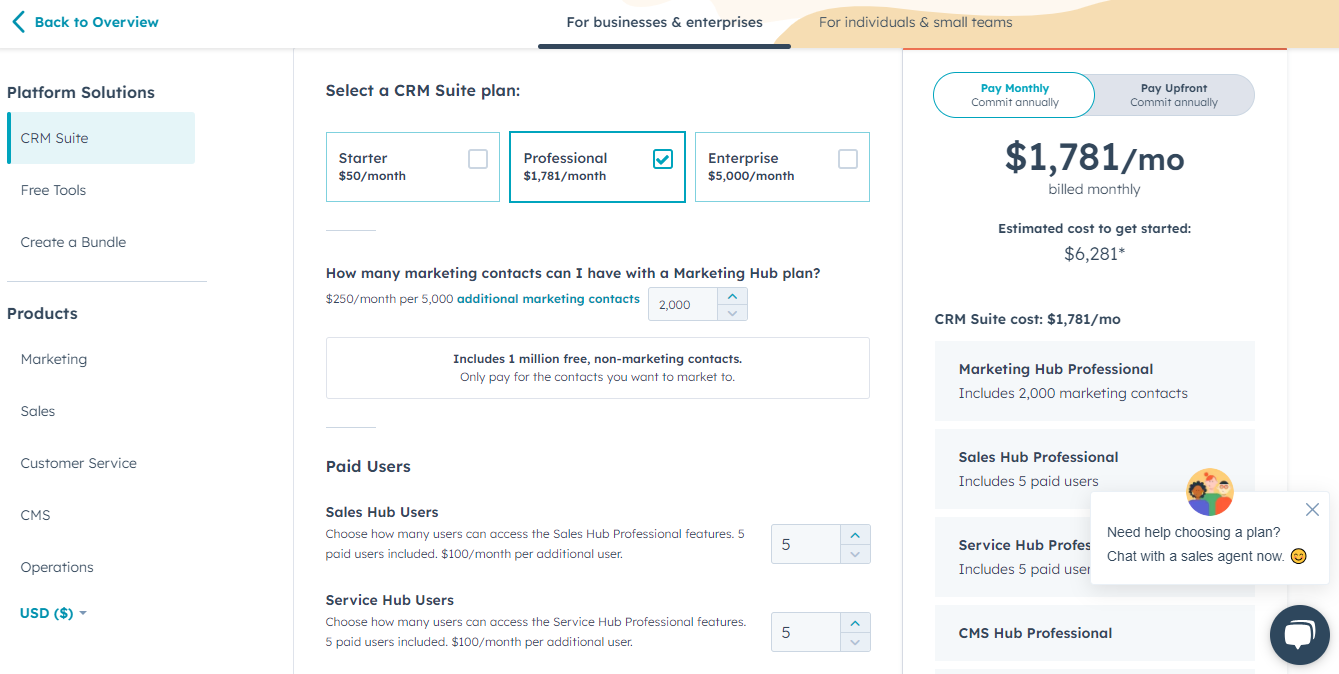The width and height of the screenshot is (1339, 674).
Task: Click the $1,781/mo total price
Action: click(x=1094, y=158)
